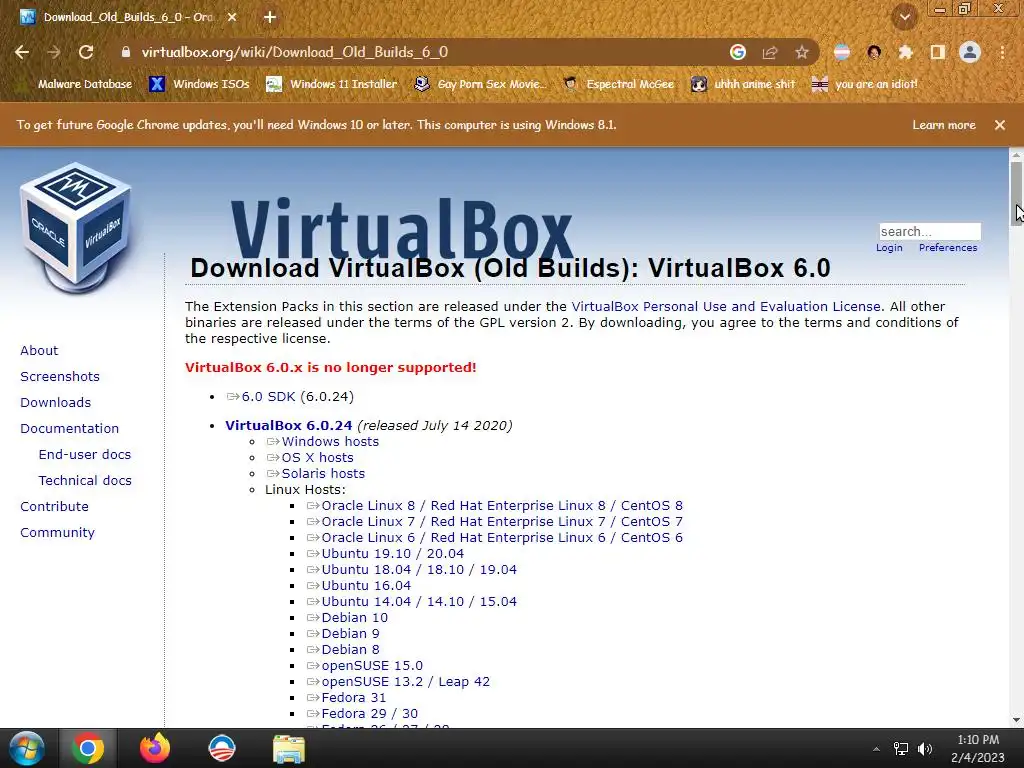Bookmark this page with the star icon
This screenshot has width=1024, height=768.
pos(802,52)
